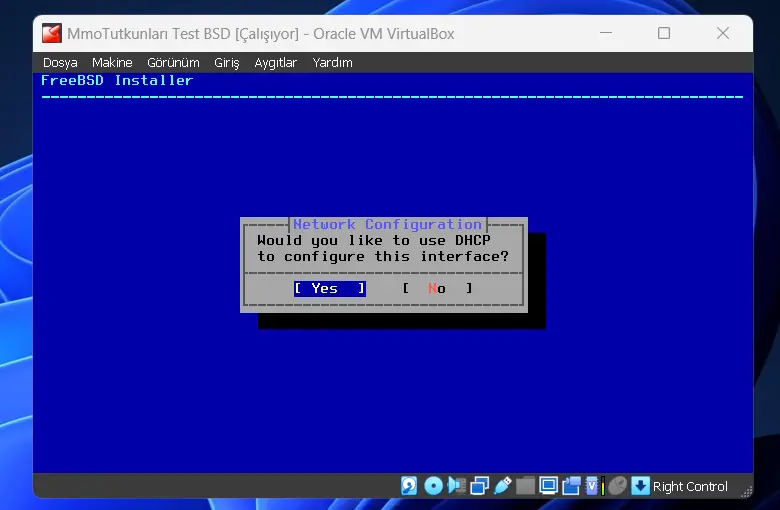The image size is (780, 510).
Task: Click the resize grip in the status bar
Action: 746,492
